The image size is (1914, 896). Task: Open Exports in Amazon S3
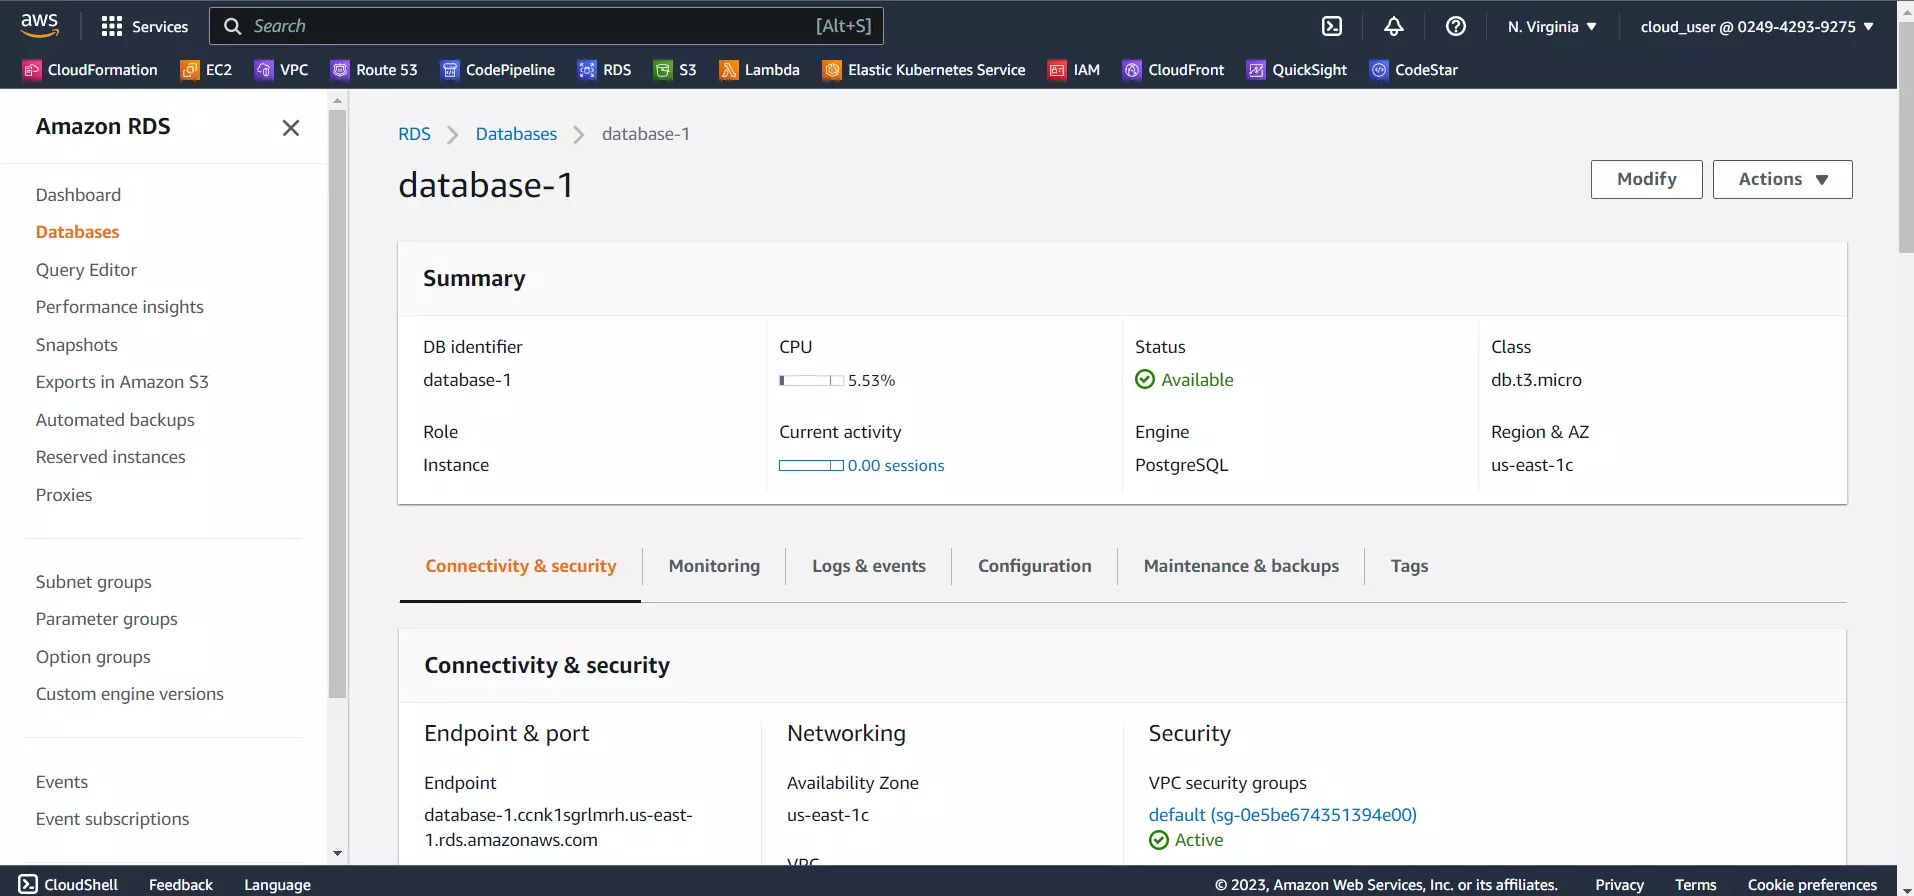pyautogui.click(x=122, y=382)
